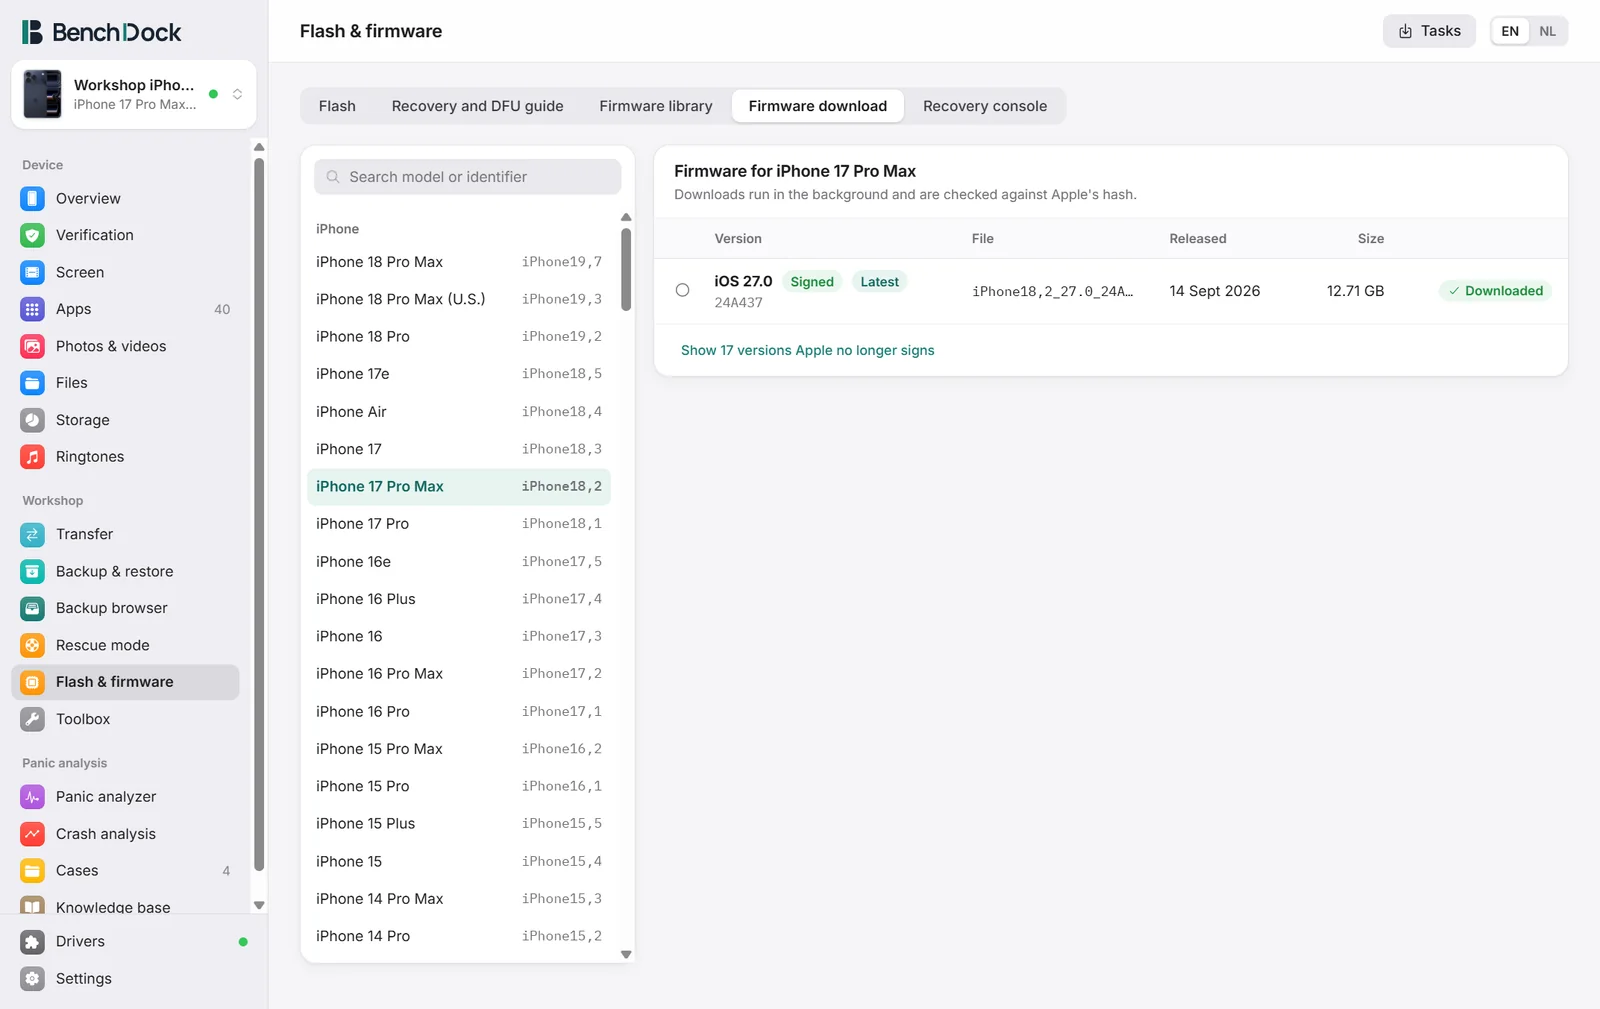Click the Version column header
This screenshot has height=1009, width=1600.
point(738,239)
